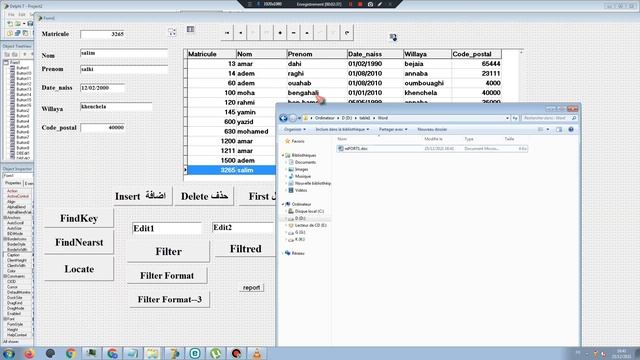Click recorder camera snapshot icon
This screenshot has height=360, width=640.
[x=370, y=4]
